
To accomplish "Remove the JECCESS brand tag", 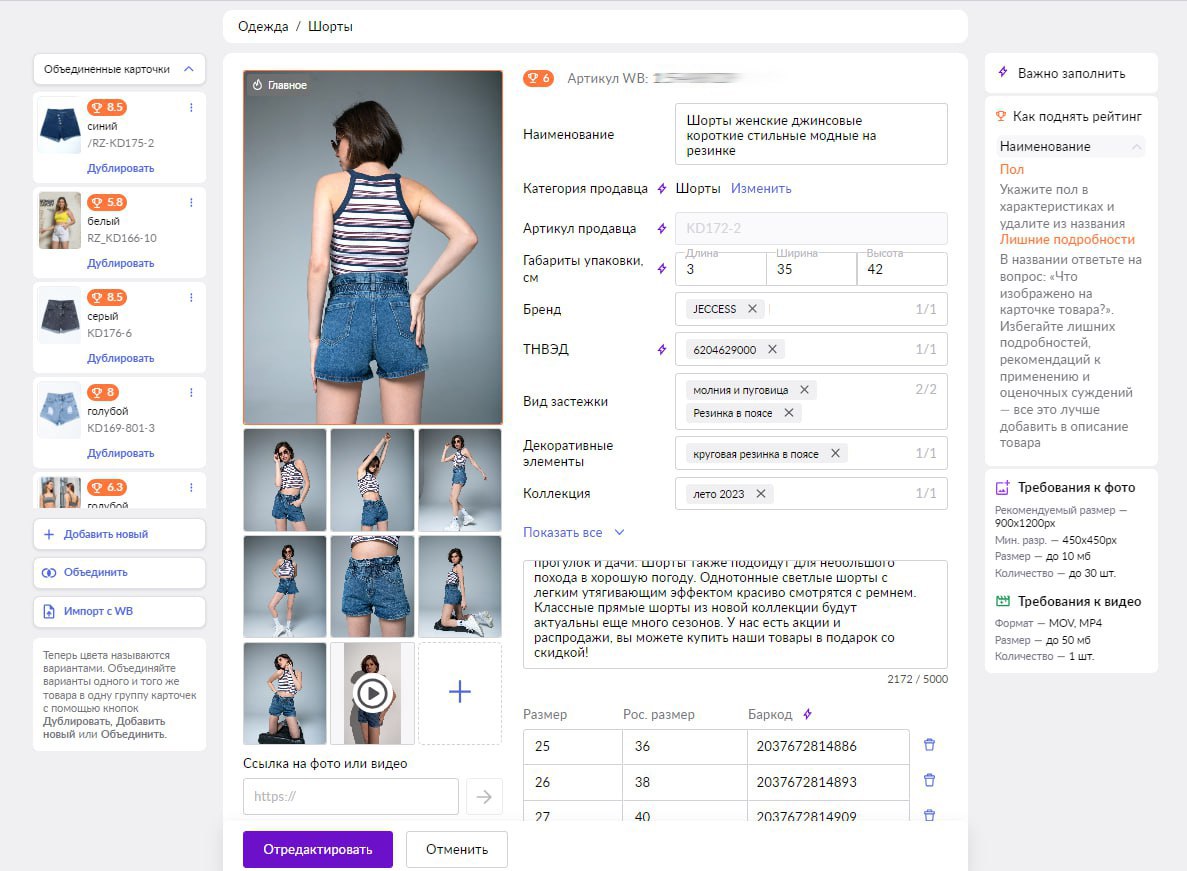I will point(752,309).
